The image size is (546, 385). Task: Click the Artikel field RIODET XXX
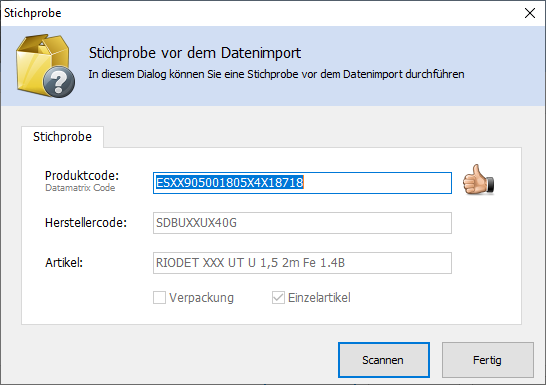302,263
